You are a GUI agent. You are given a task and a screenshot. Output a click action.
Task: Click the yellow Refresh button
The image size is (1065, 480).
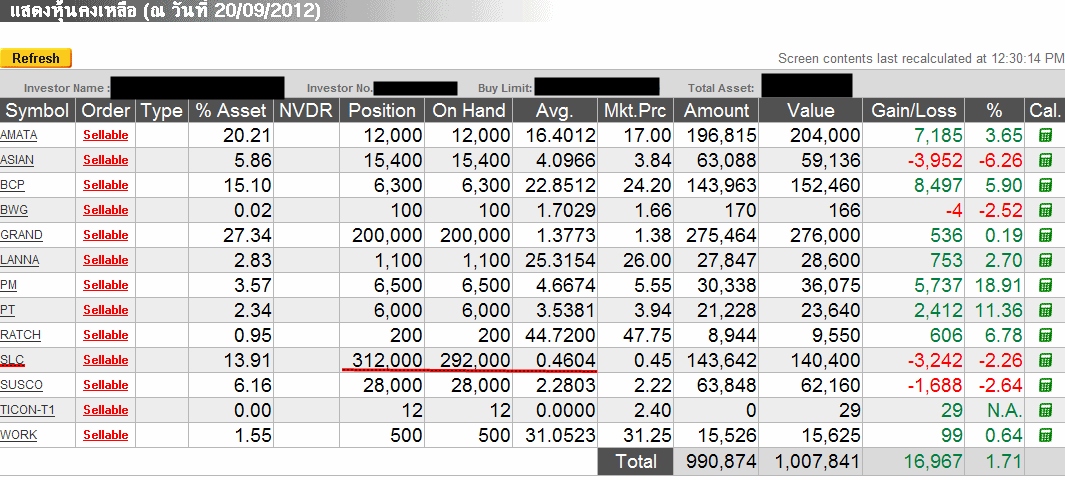(36, 58)
